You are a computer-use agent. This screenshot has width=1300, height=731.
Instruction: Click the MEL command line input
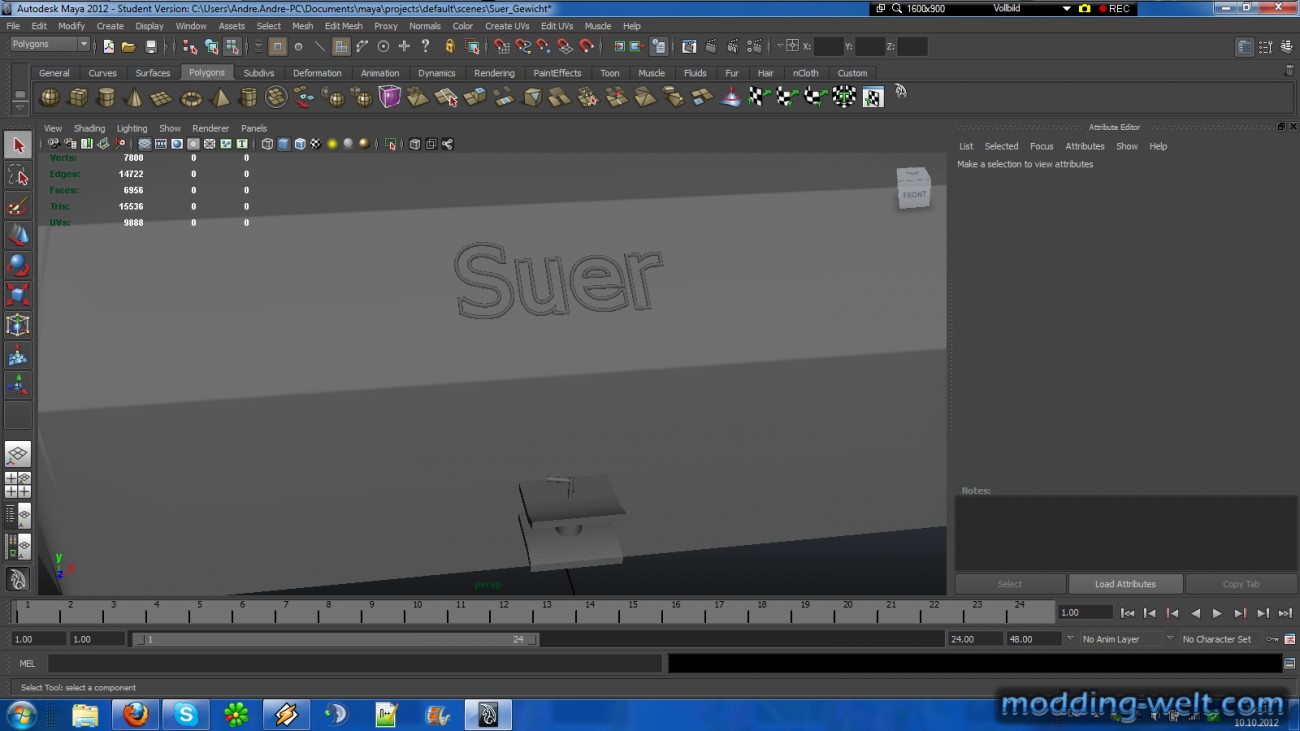point(354,663)
